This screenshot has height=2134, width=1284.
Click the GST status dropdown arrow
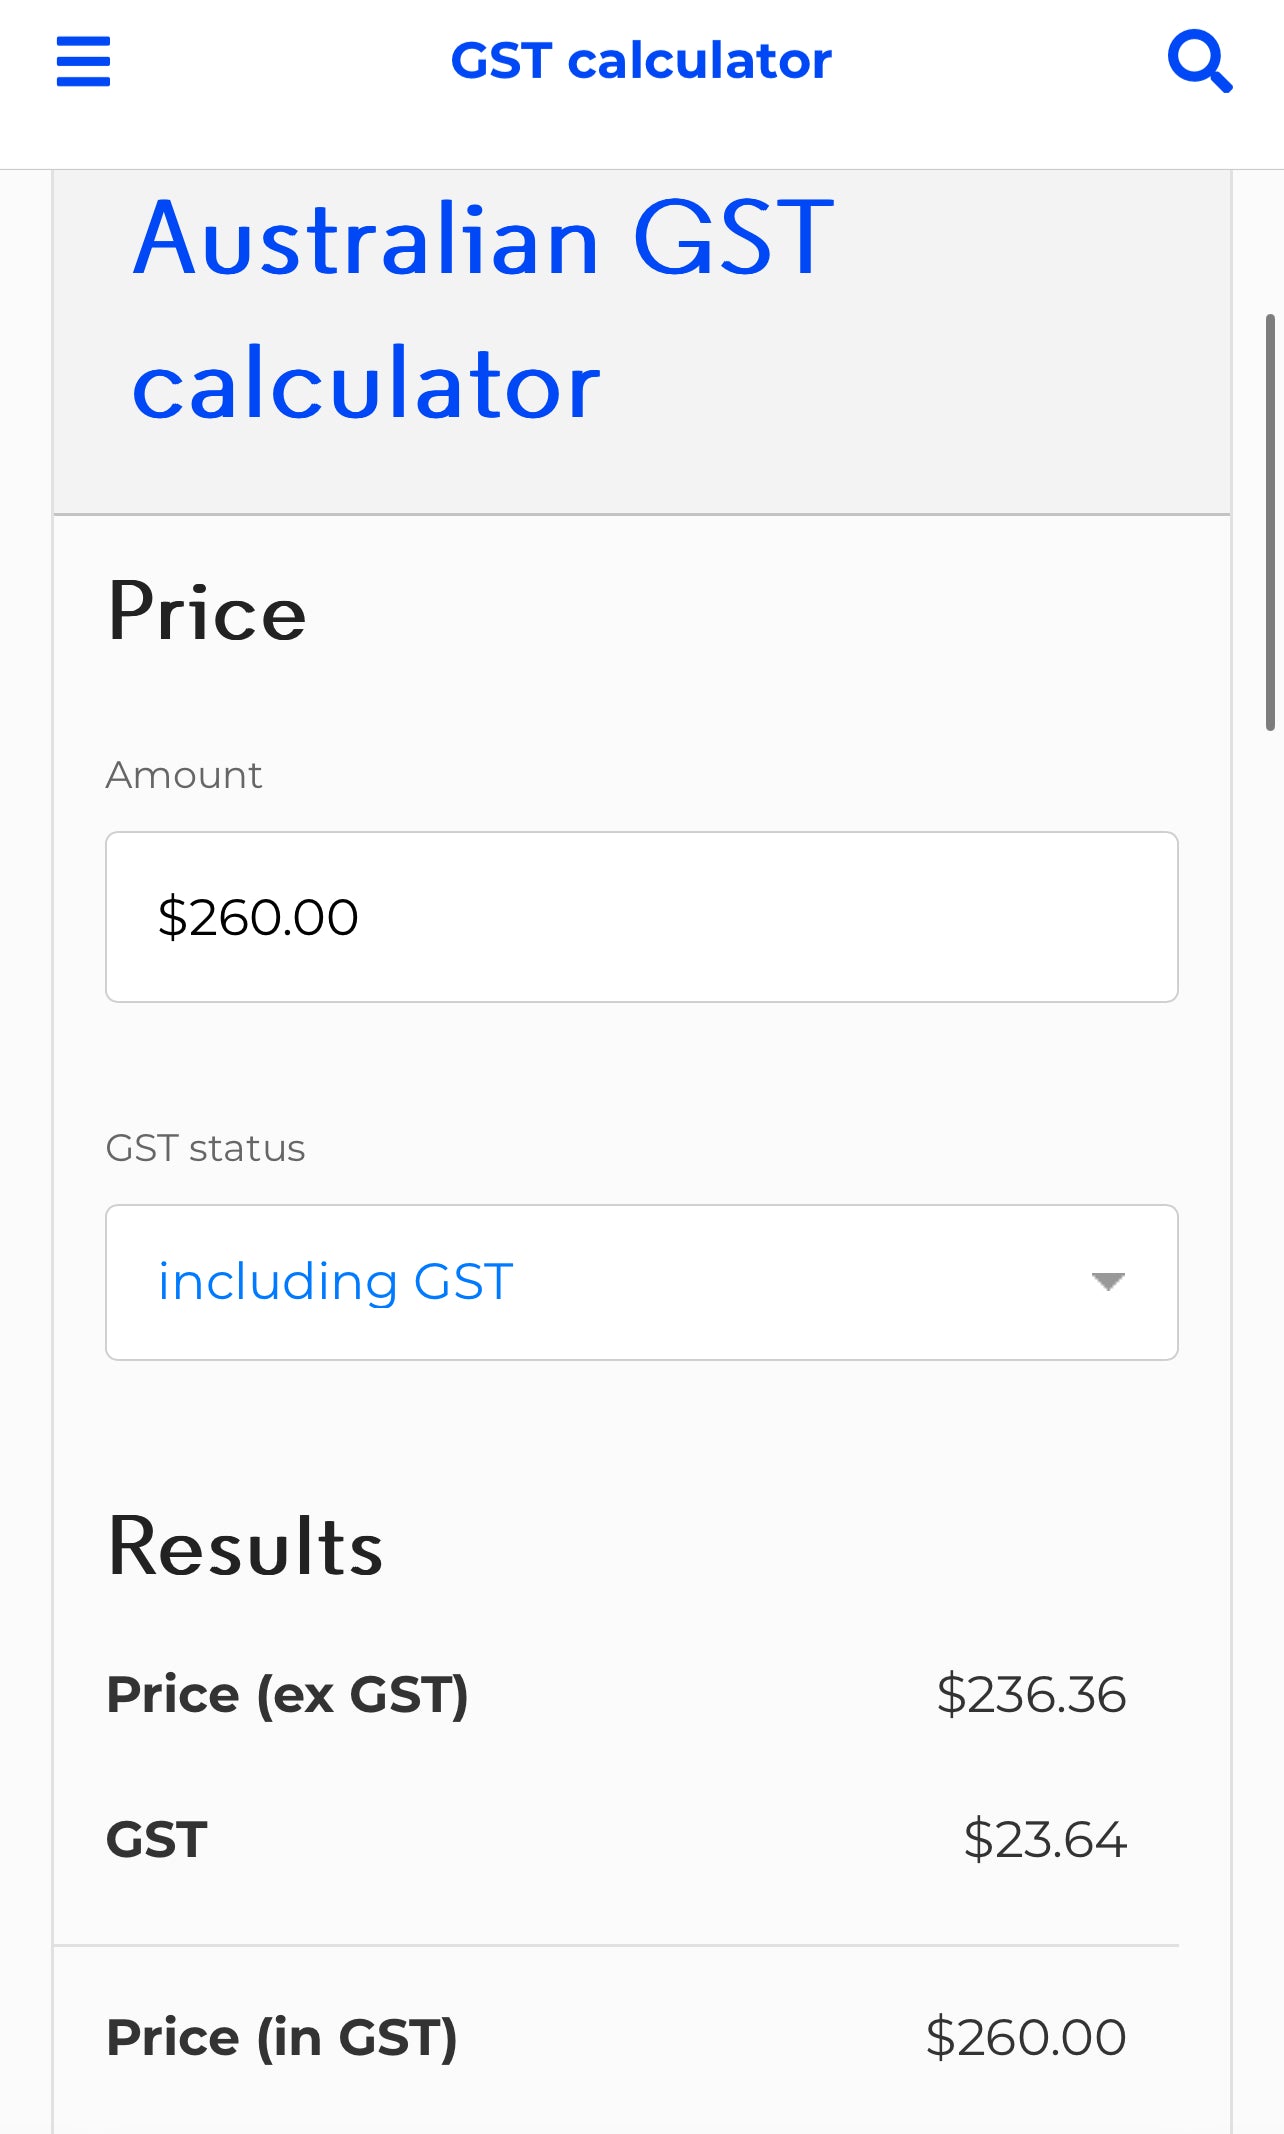click(1108, 1282)
